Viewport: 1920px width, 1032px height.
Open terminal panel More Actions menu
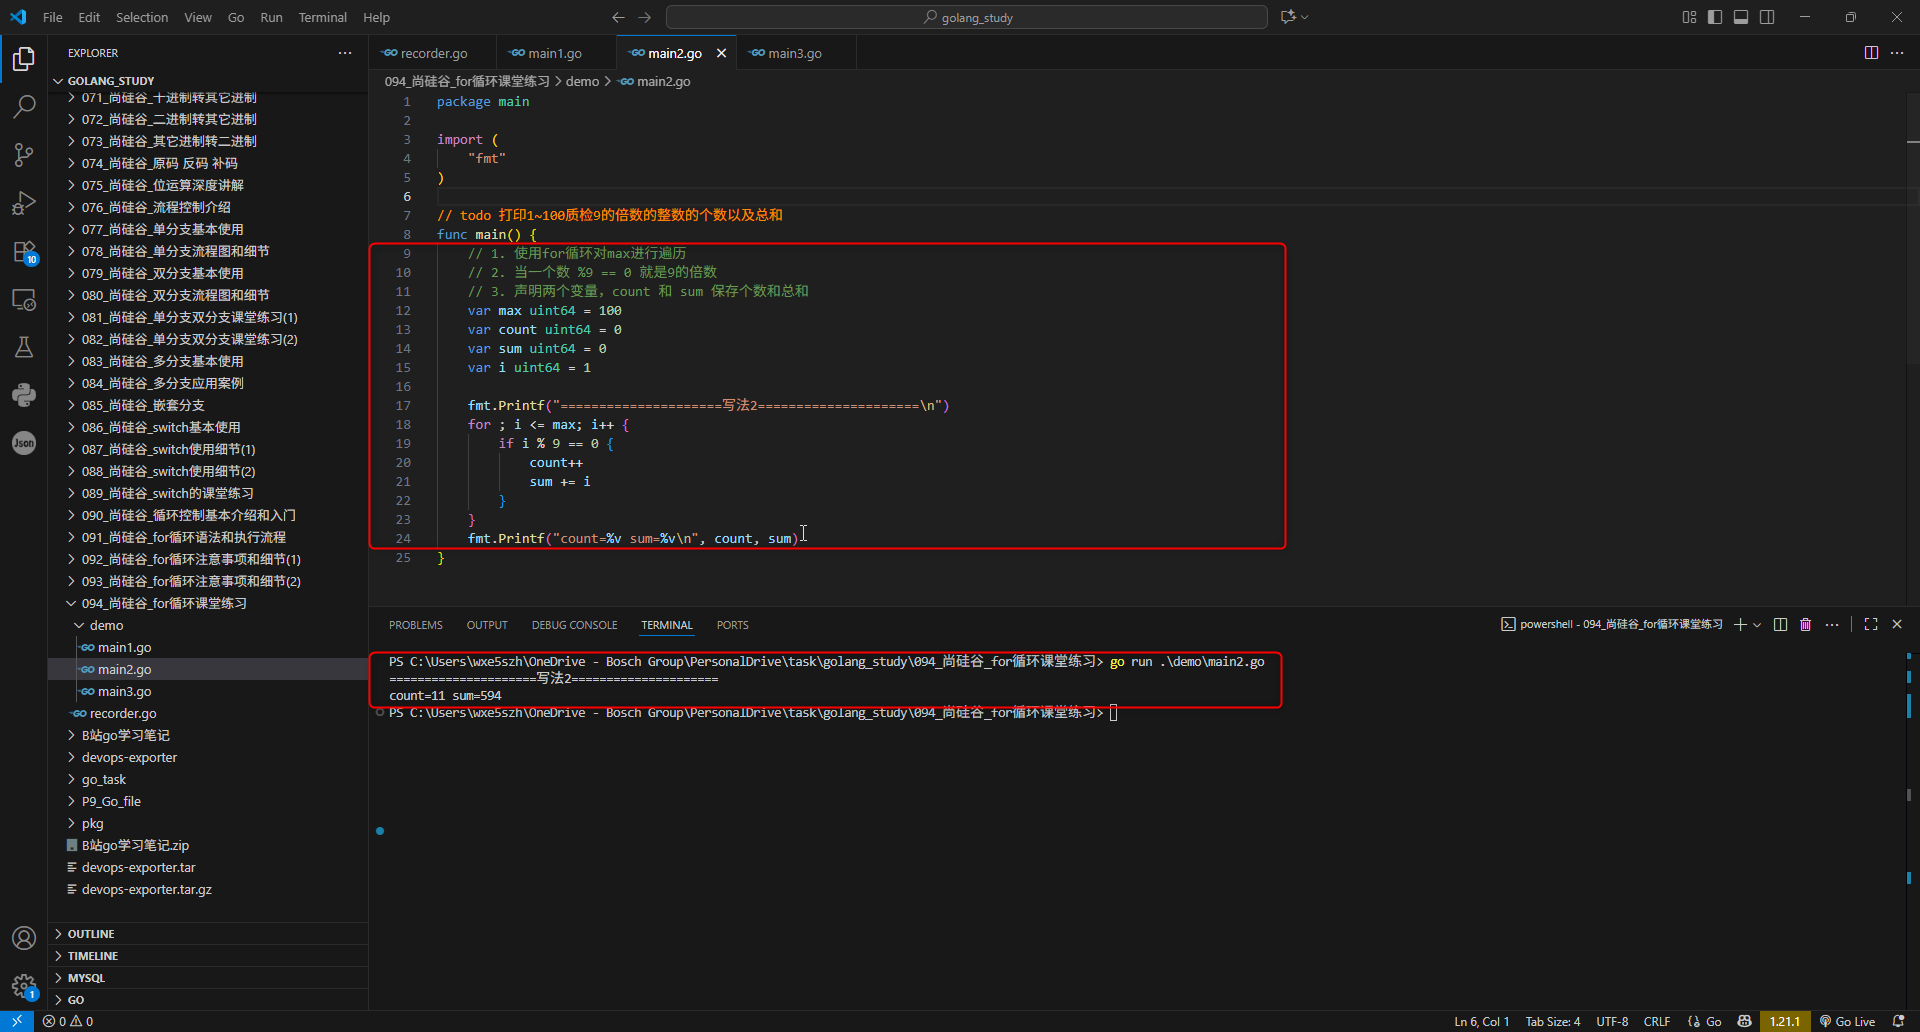pyautogui.click(x=1832, y=624)
